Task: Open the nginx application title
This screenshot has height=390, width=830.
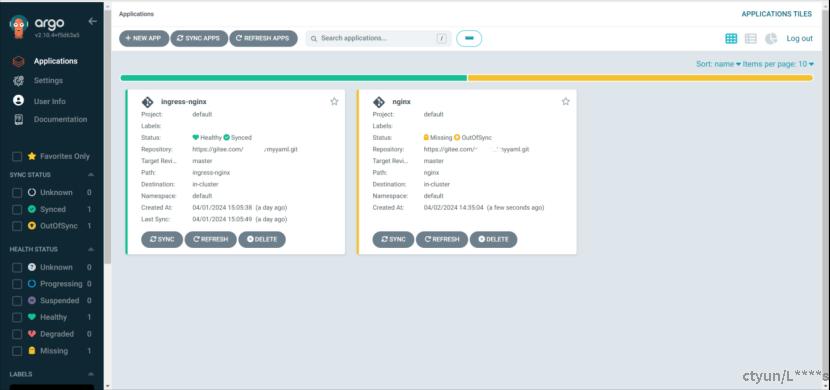Action: [x=402, y=102]
